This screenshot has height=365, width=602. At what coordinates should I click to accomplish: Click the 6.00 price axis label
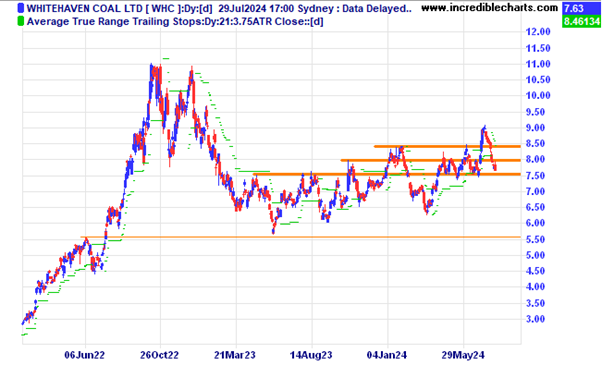point(535,223)
